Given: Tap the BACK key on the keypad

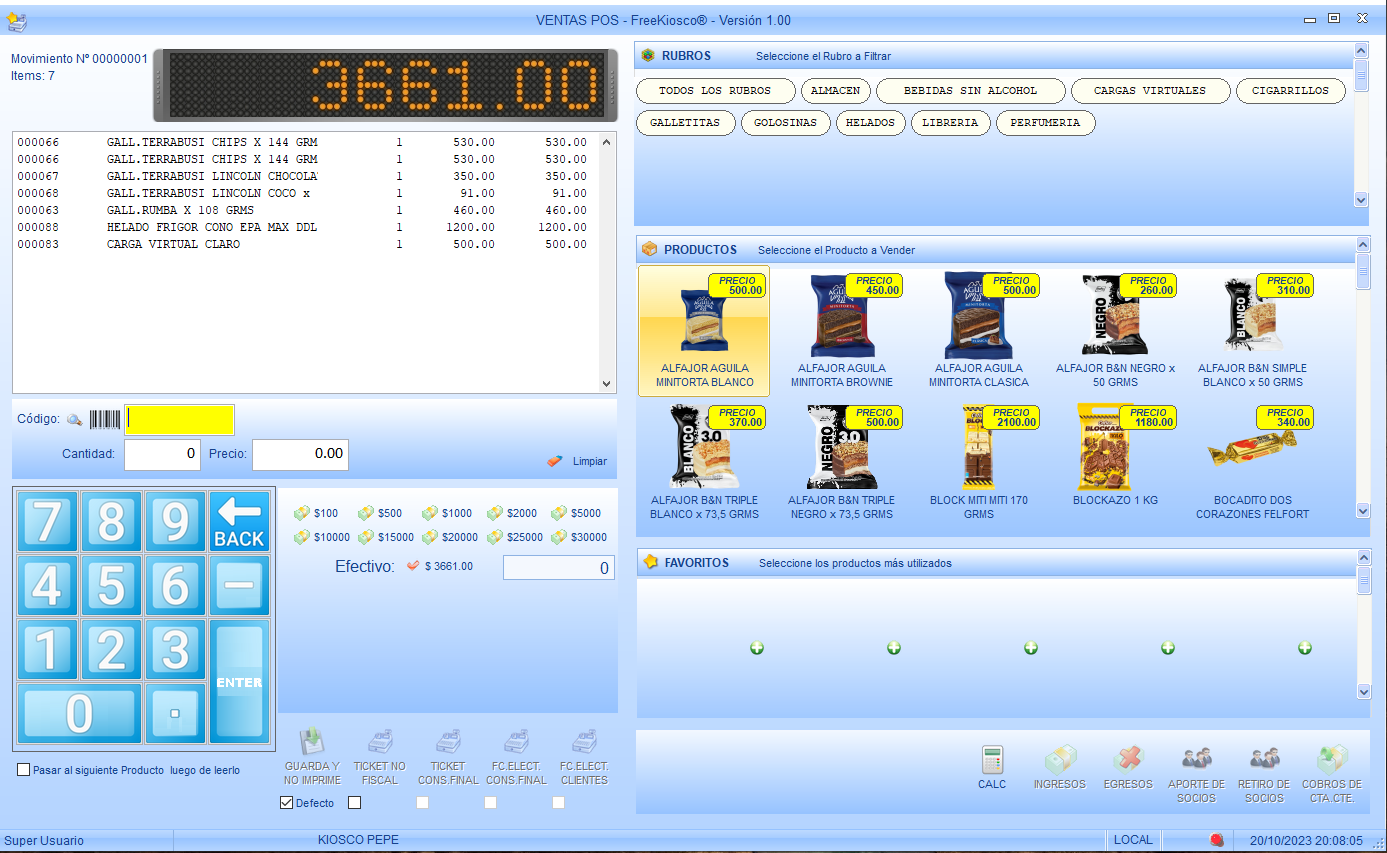Looking at the screenshot, I should 239,521.
